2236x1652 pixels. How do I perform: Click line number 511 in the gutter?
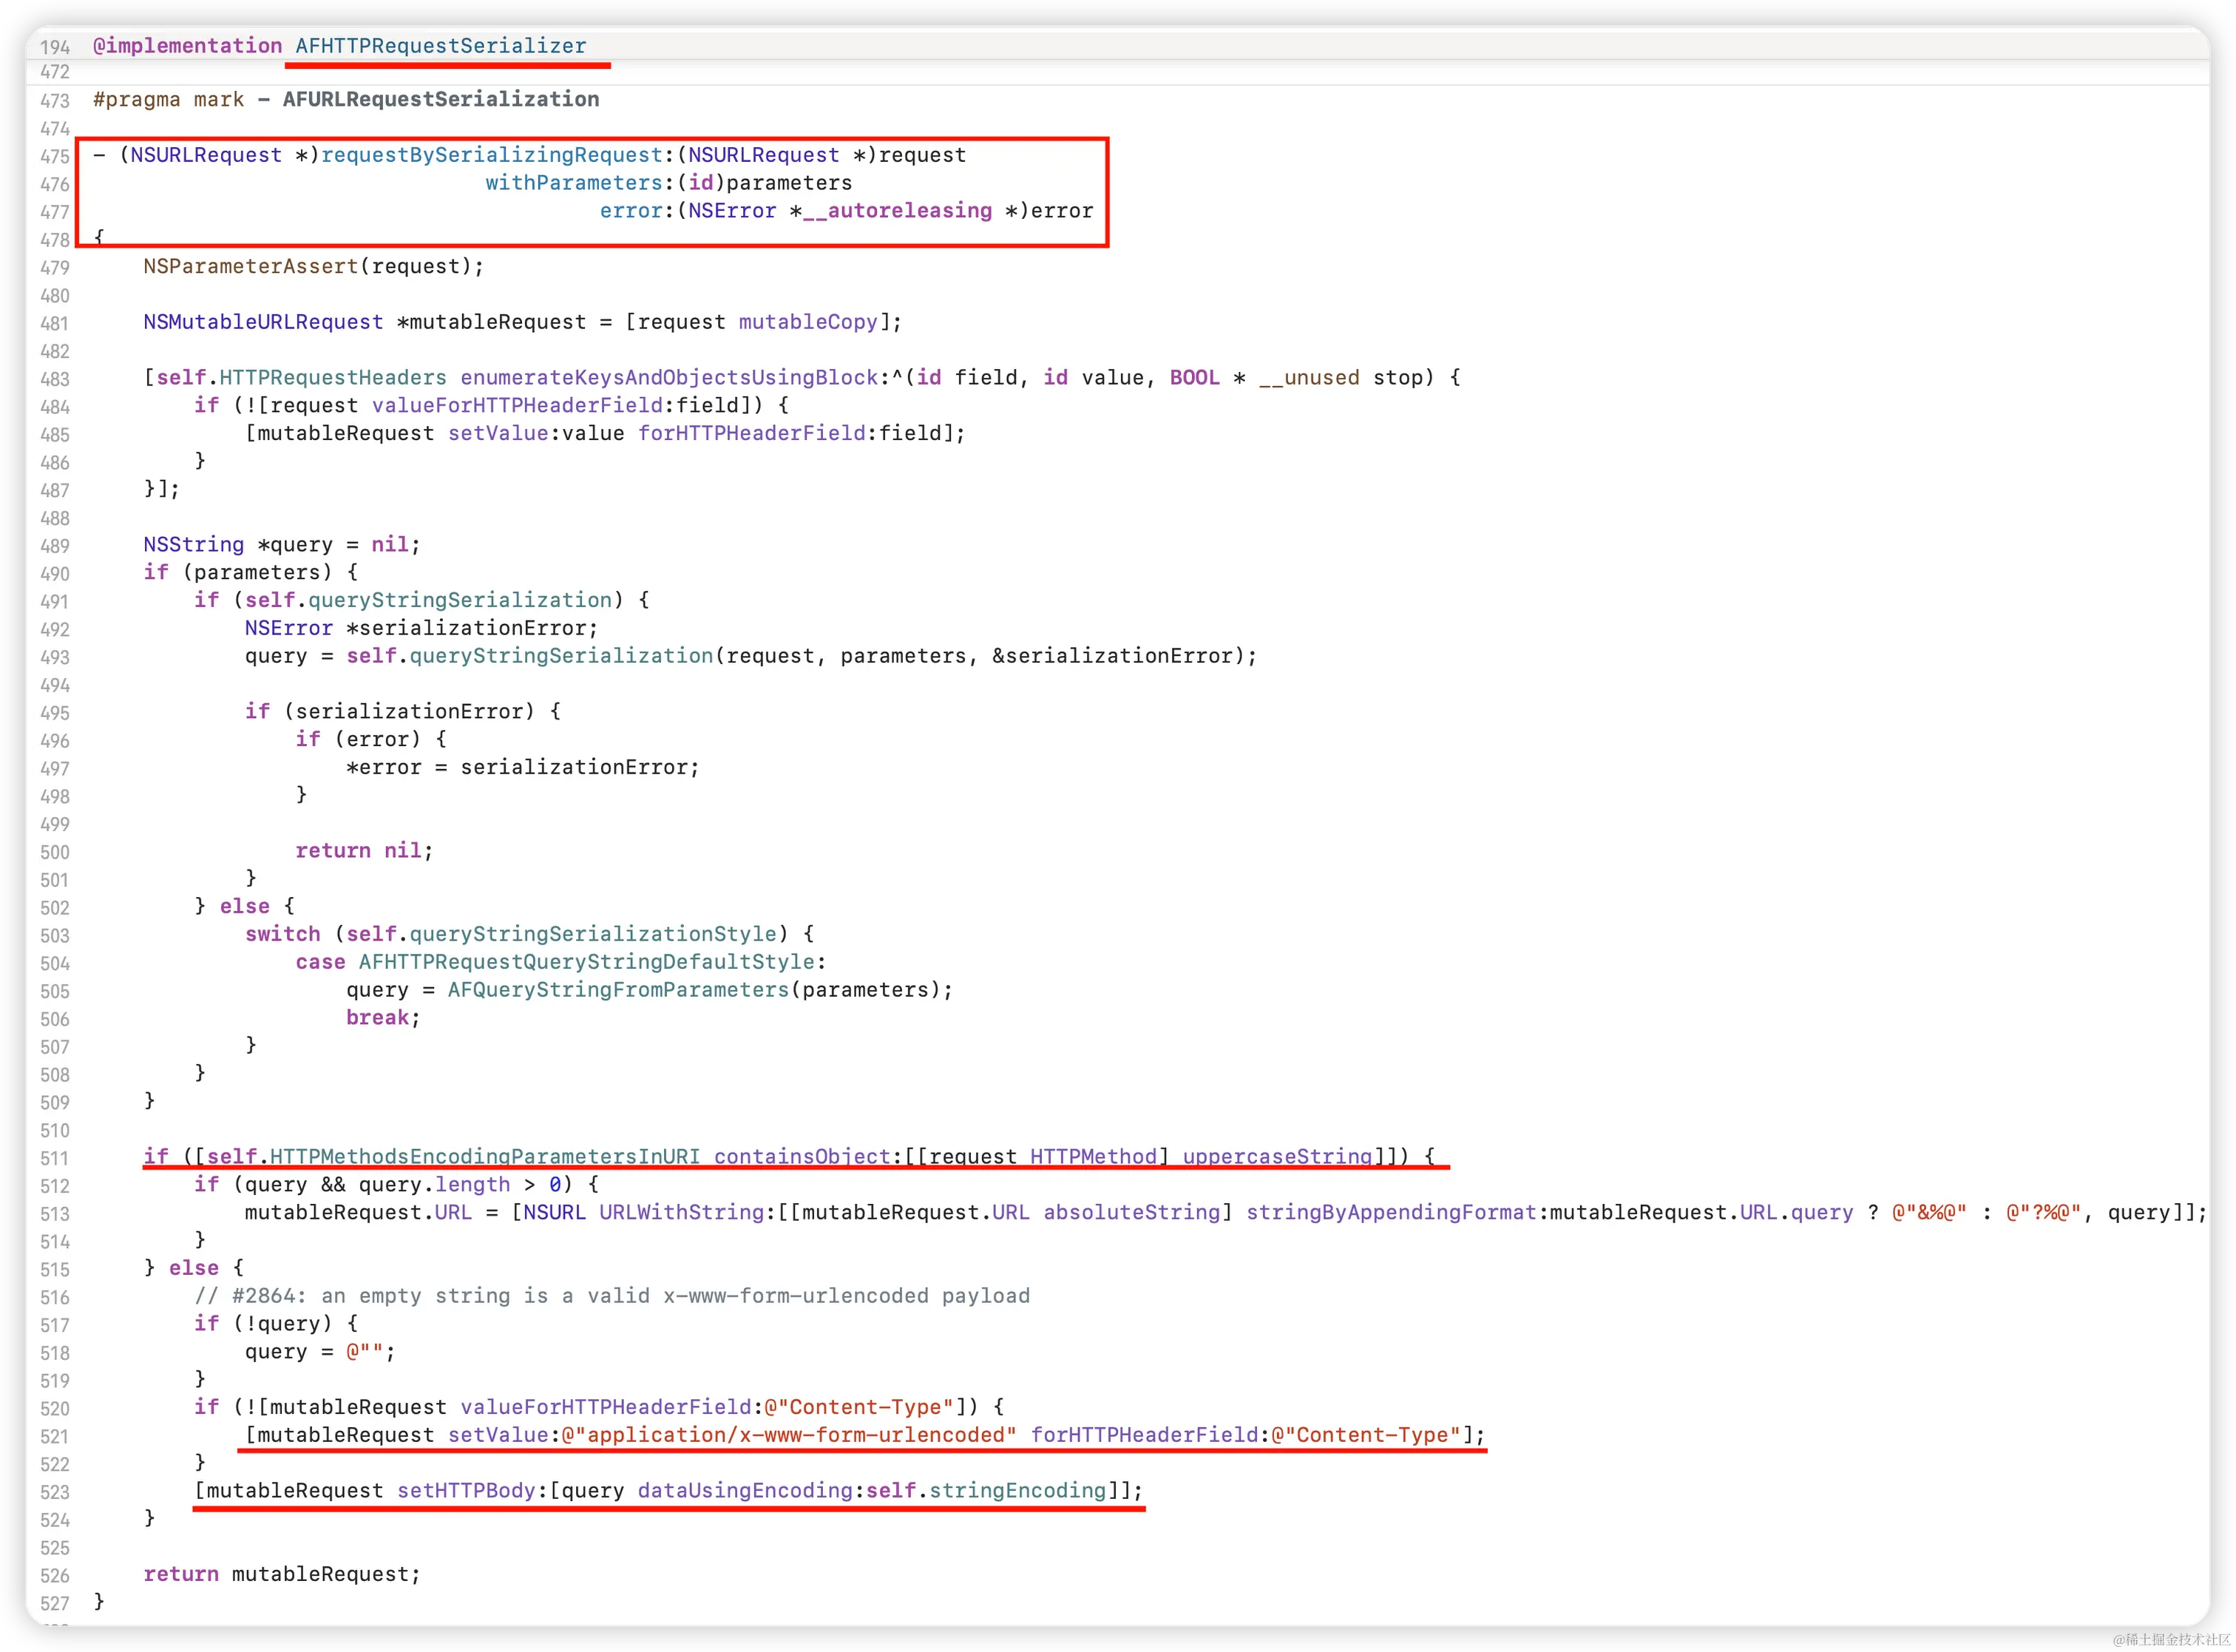(54, 1159)
